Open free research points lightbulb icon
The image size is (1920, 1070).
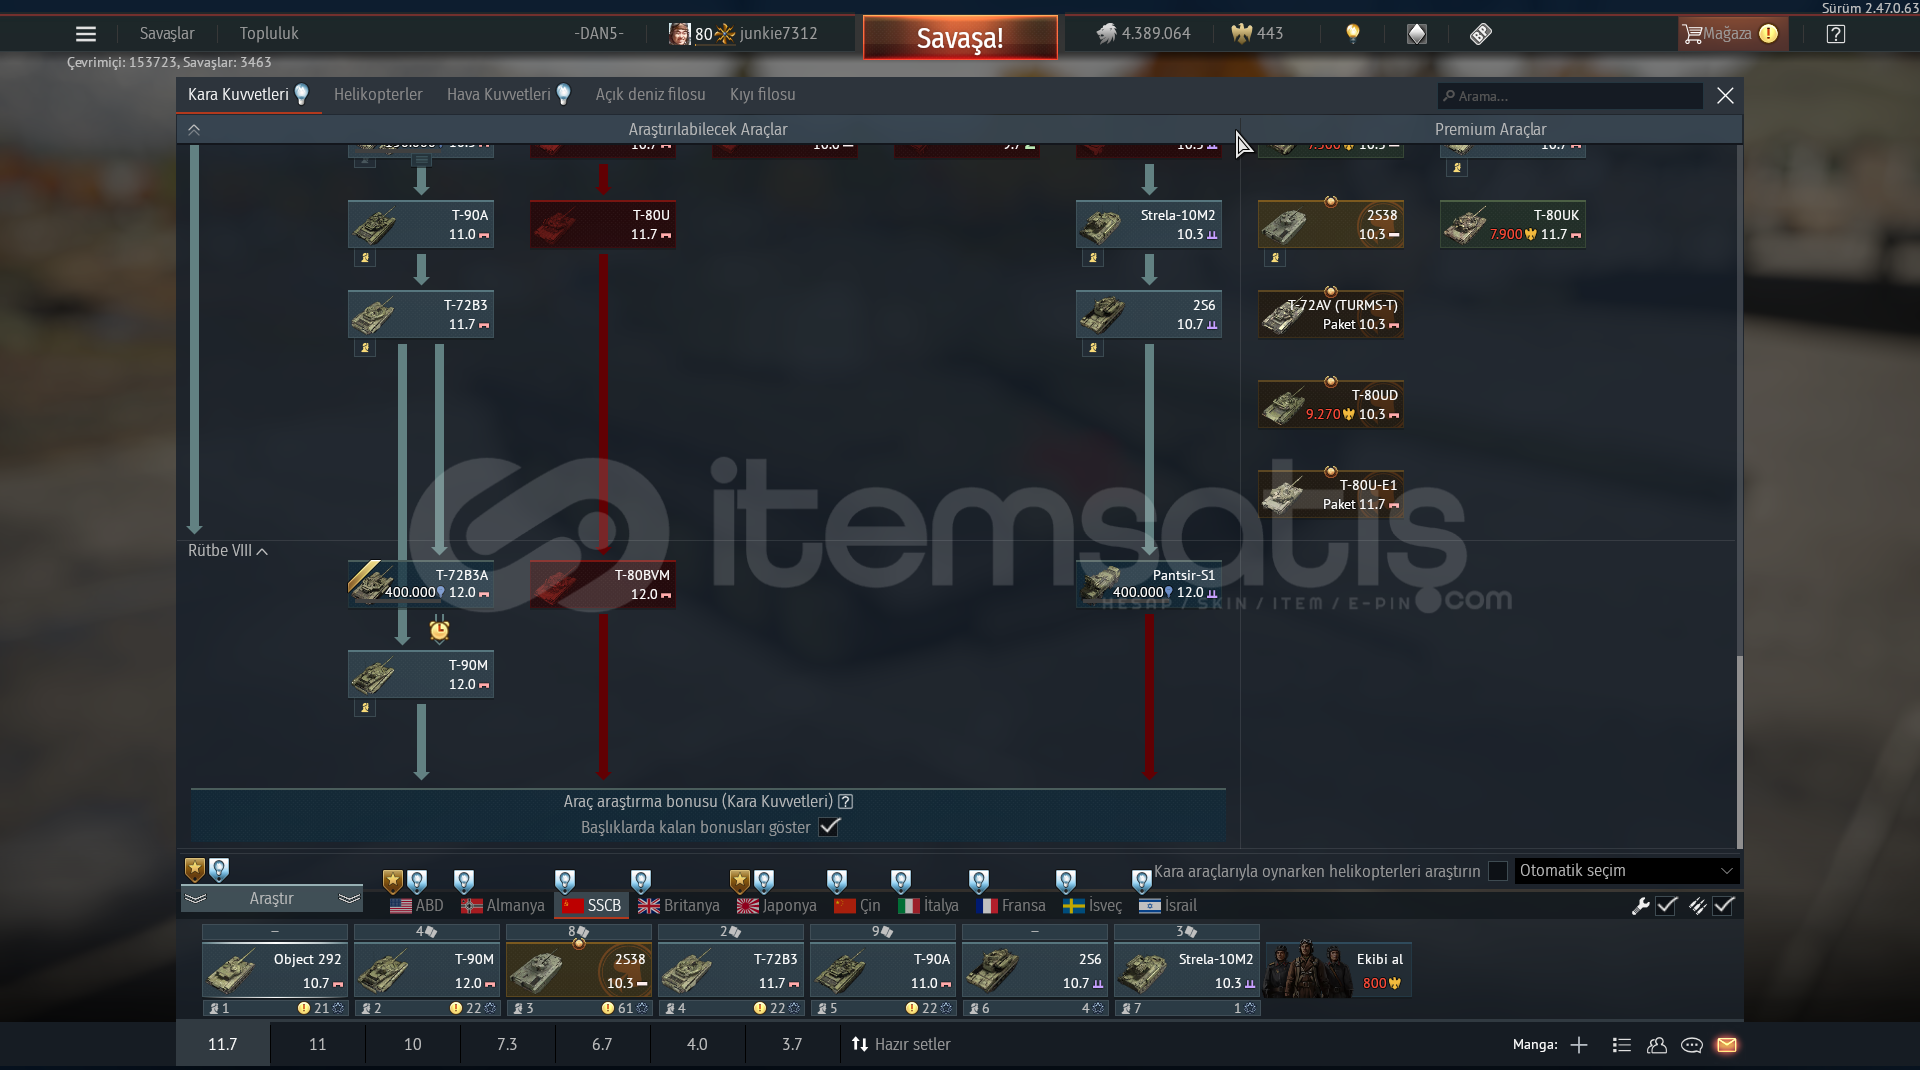[x=1353, y=33]
